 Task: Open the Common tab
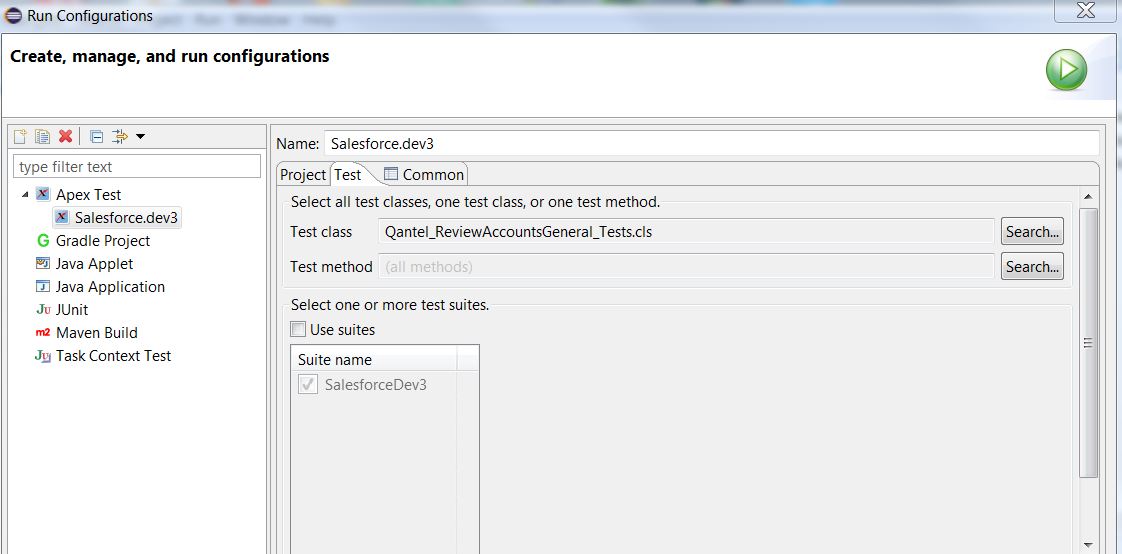[424, 175]
